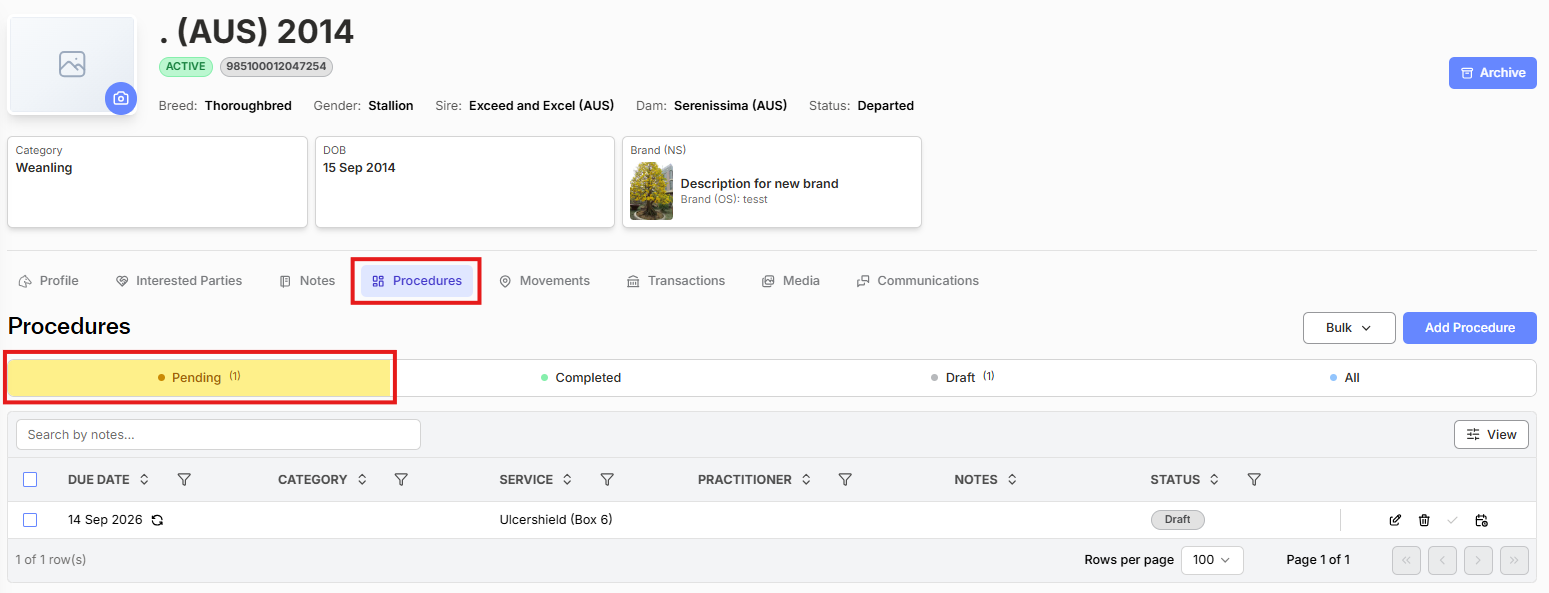1549x593 pixels.
Task: Click the camera upload photo icon
Action: [x=121, y=98]
